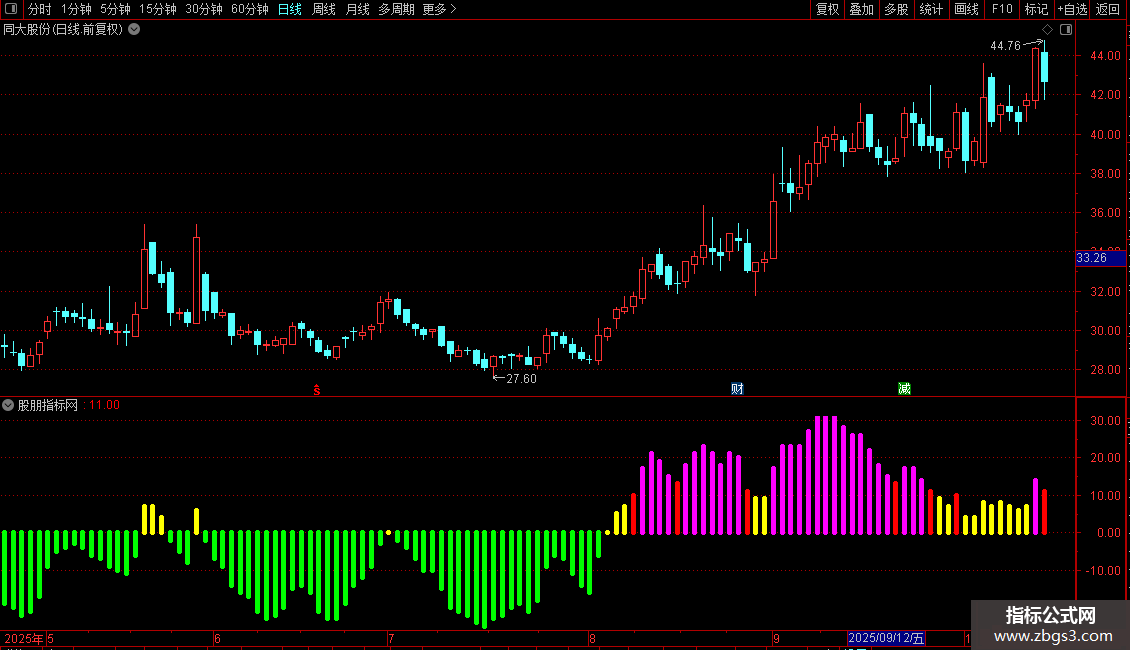Click the 36.00 price axis label
This screenshot has width=1130, height=650.
(1105, 213)
